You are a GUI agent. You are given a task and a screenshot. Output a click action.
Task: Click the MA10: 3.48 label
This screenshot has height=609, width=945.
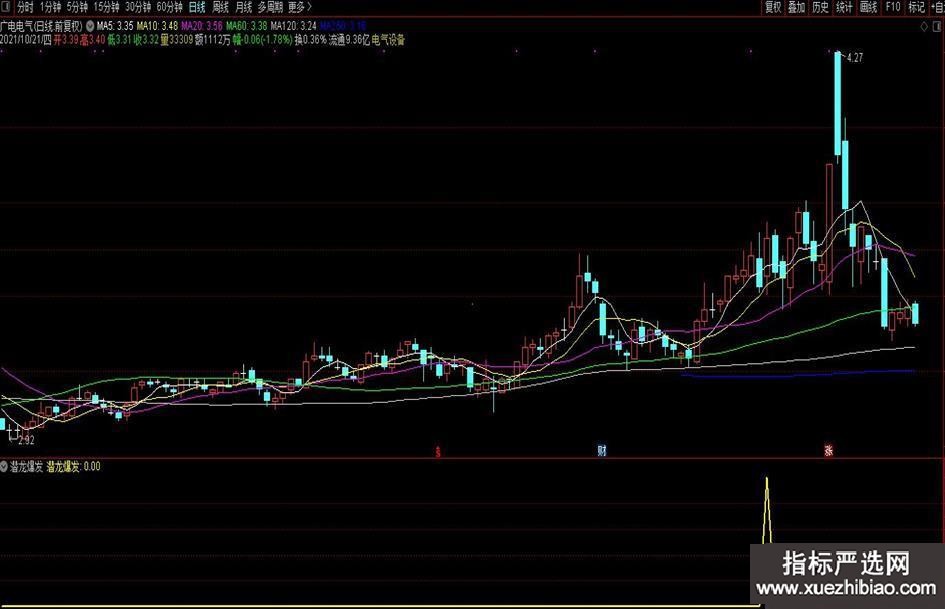click(157, 26)
